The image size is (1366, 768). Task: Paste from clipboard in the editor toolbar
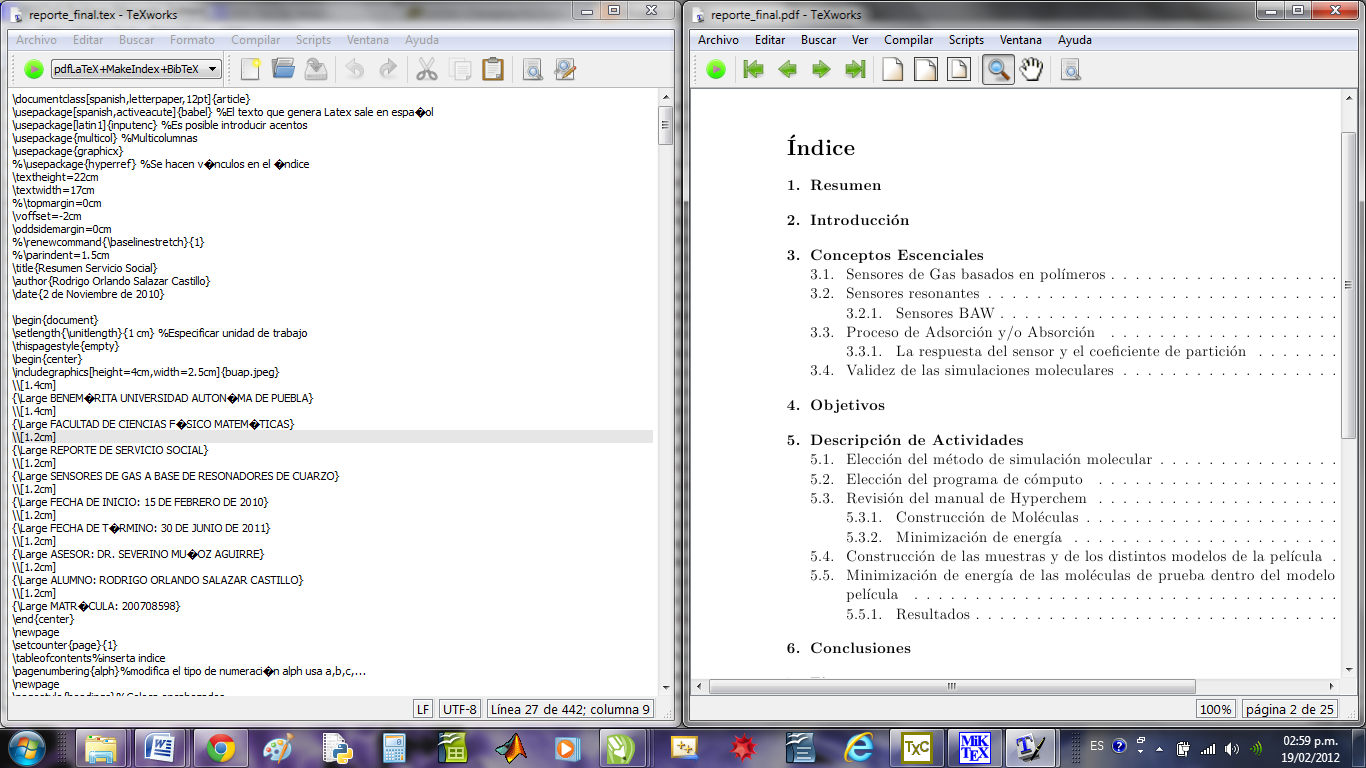pyautogui.click(x=493, y=69)
